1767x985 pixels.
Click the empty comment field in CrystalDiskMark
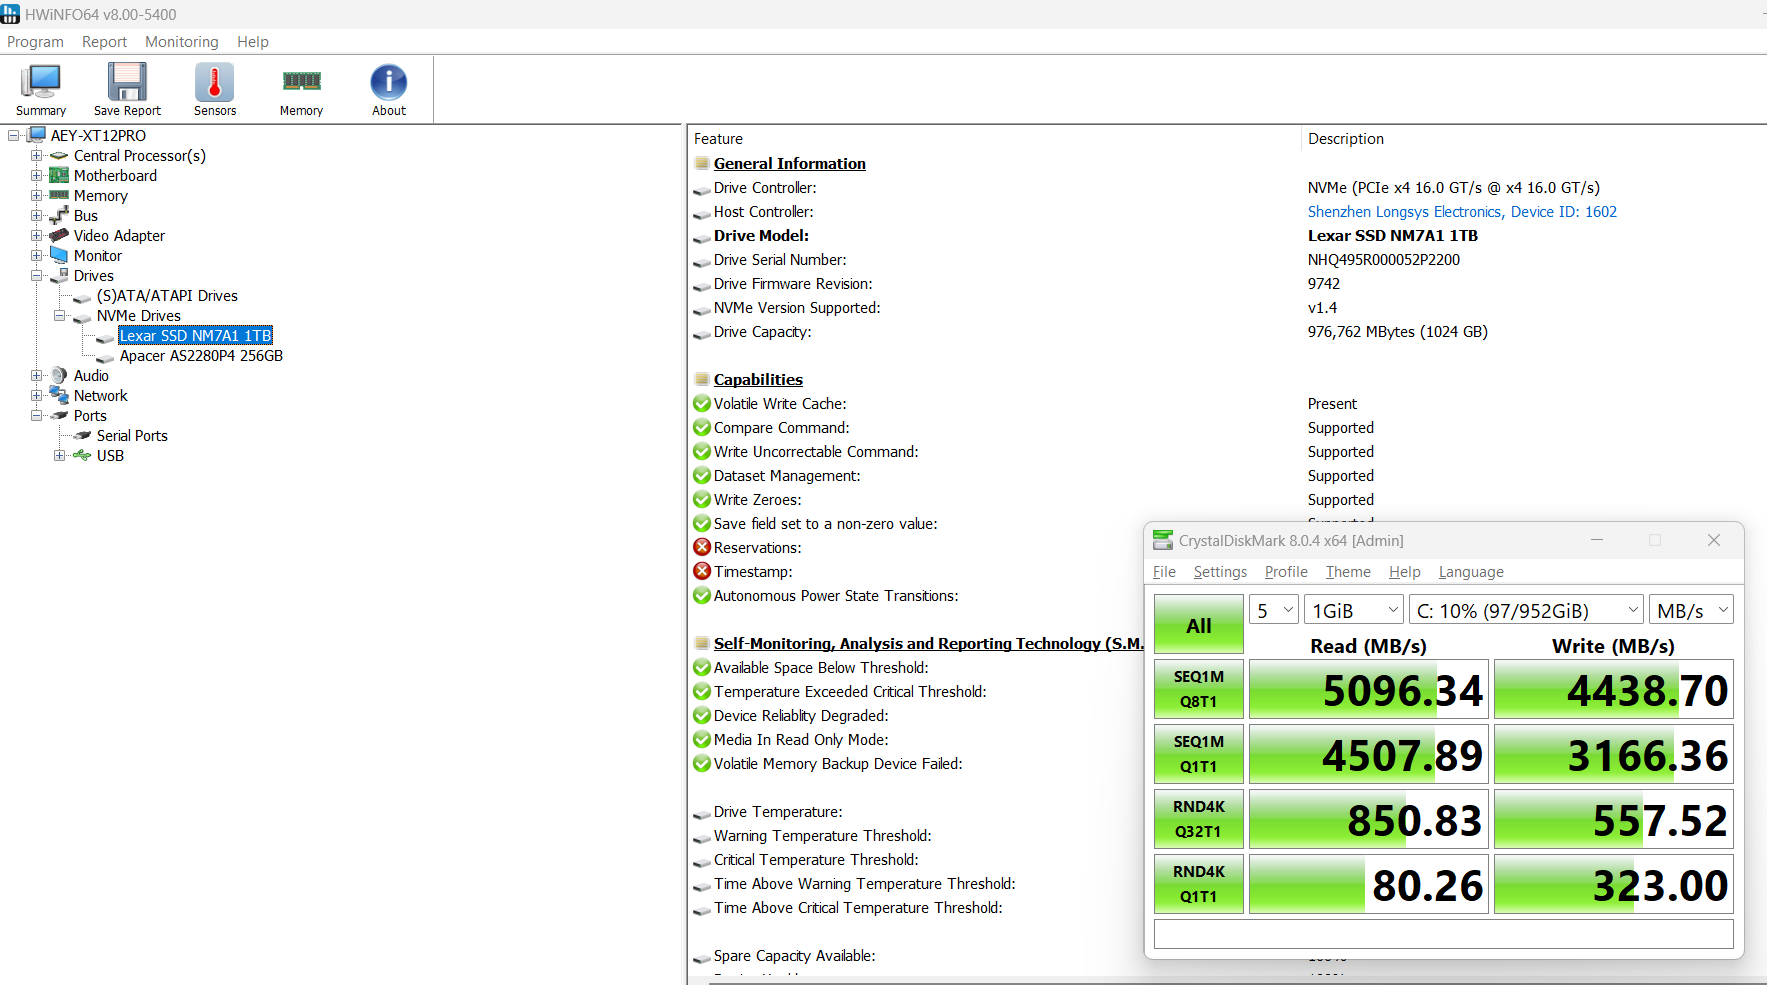[x=1443, y=934]
